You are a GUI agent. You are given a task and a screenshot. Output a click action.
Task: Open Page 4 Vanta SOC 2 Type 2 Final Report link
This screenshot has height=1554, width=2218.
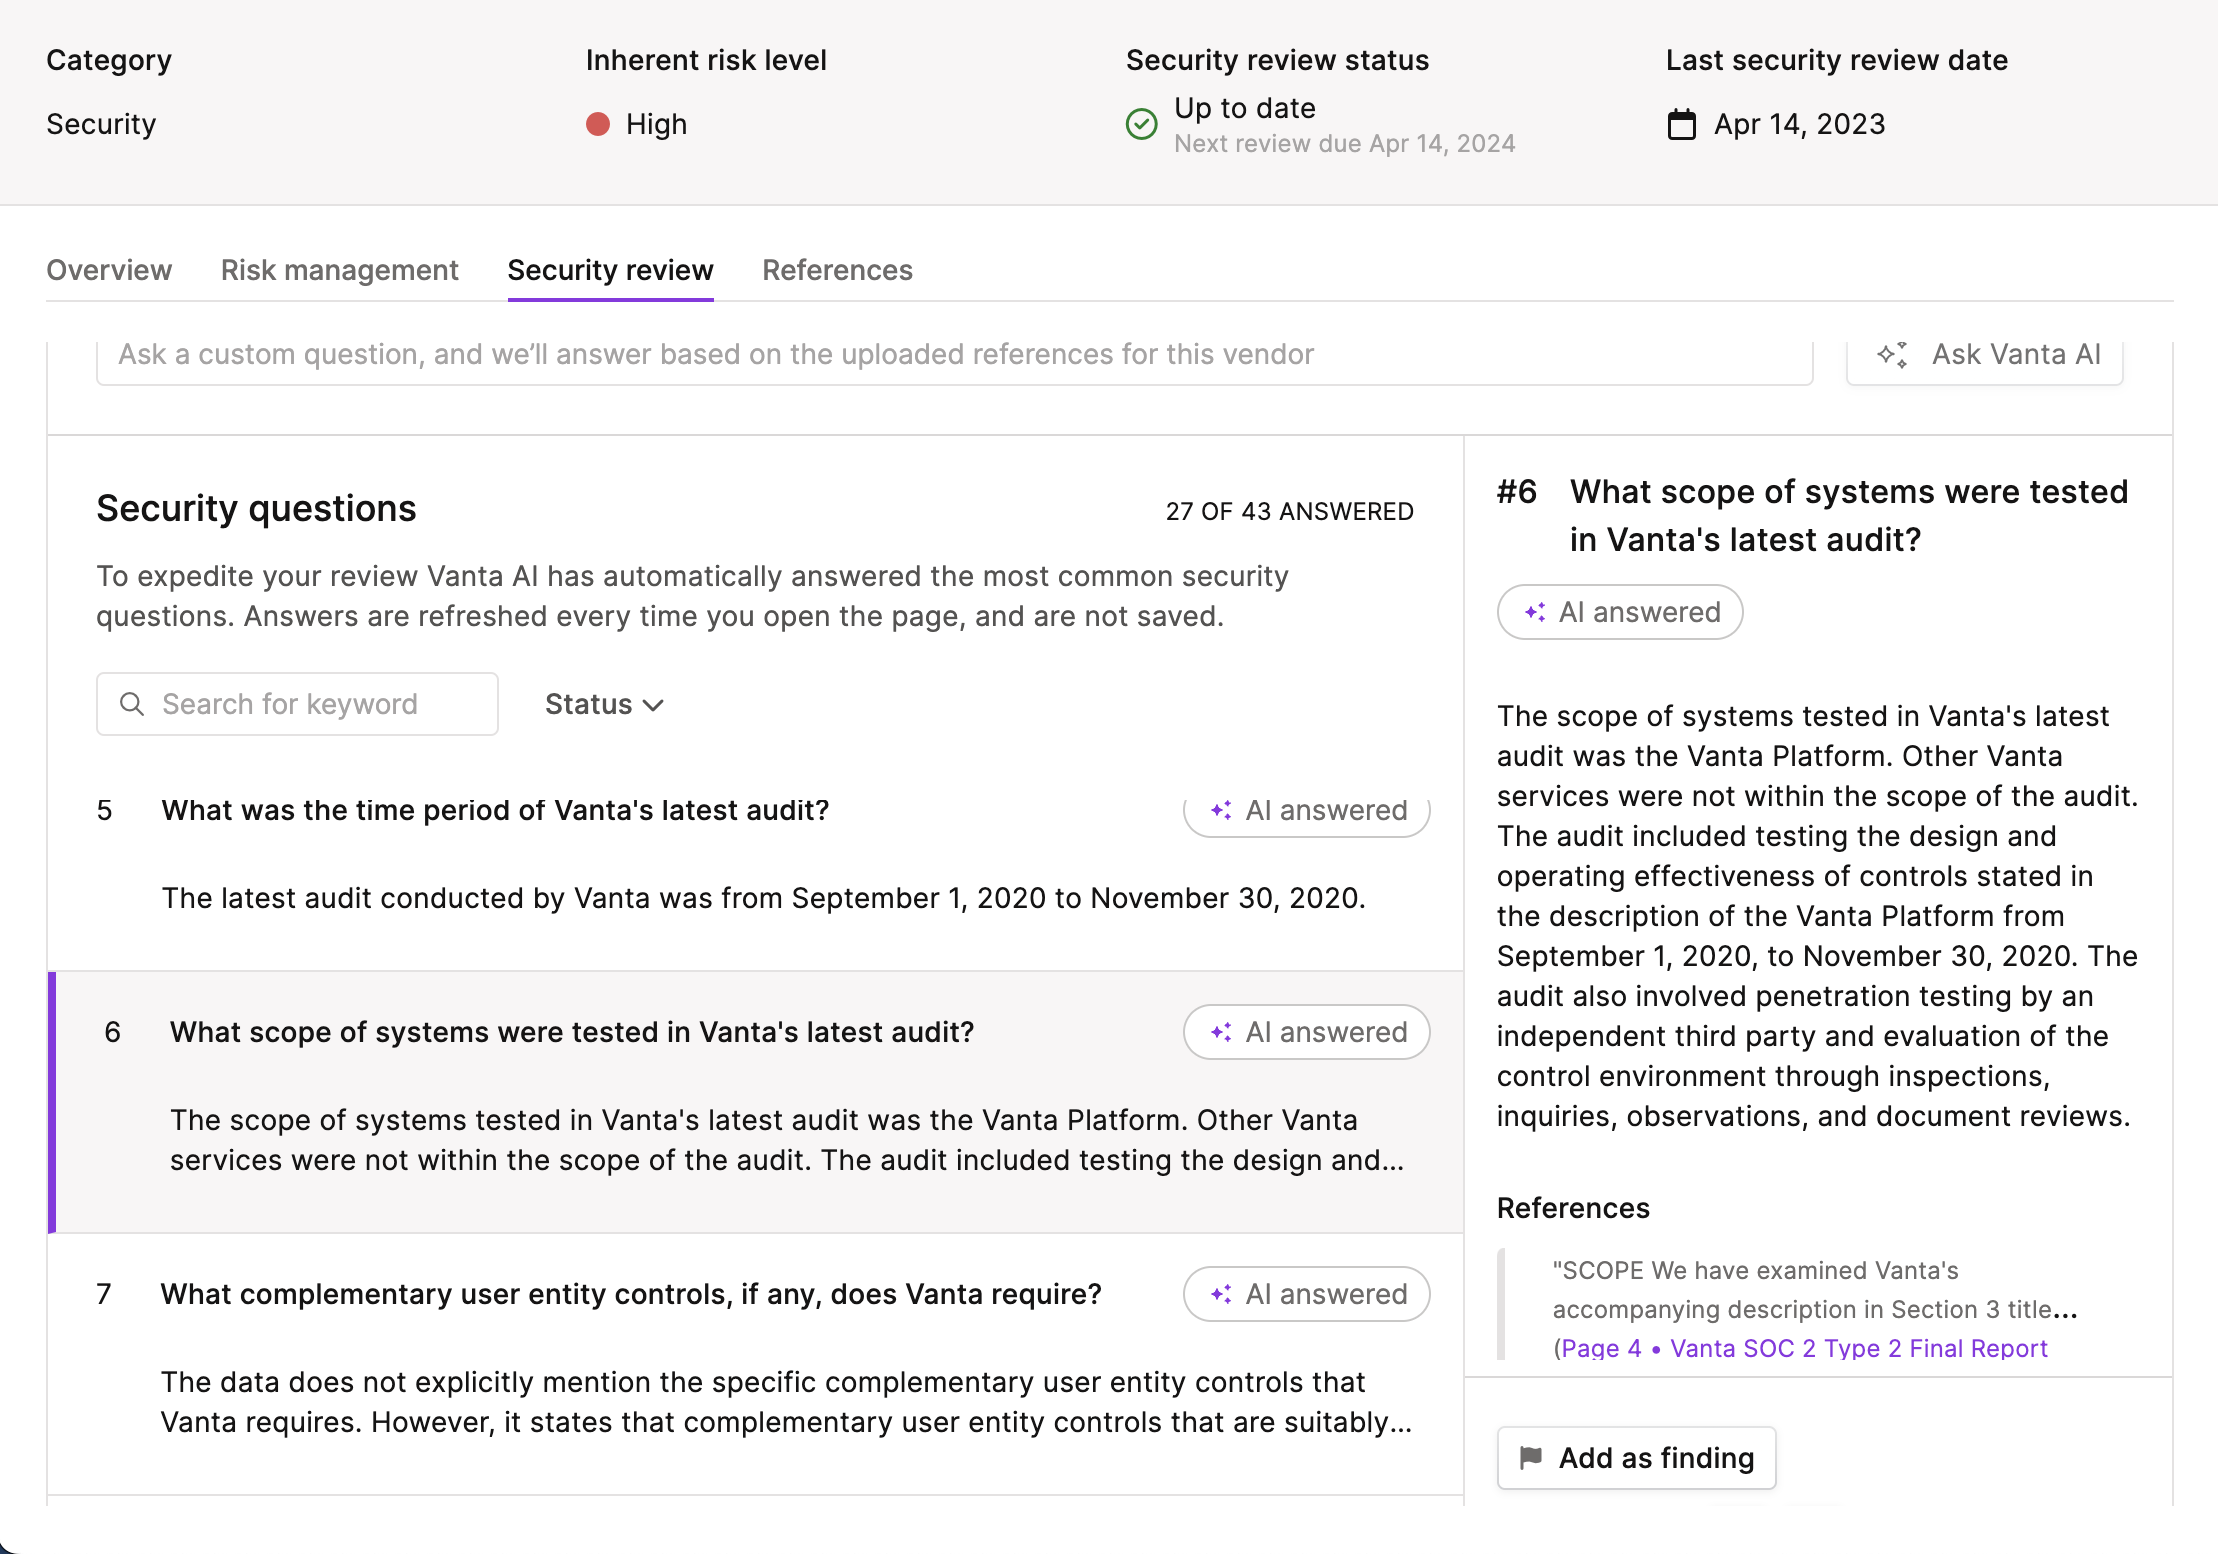(1804, 1348)
